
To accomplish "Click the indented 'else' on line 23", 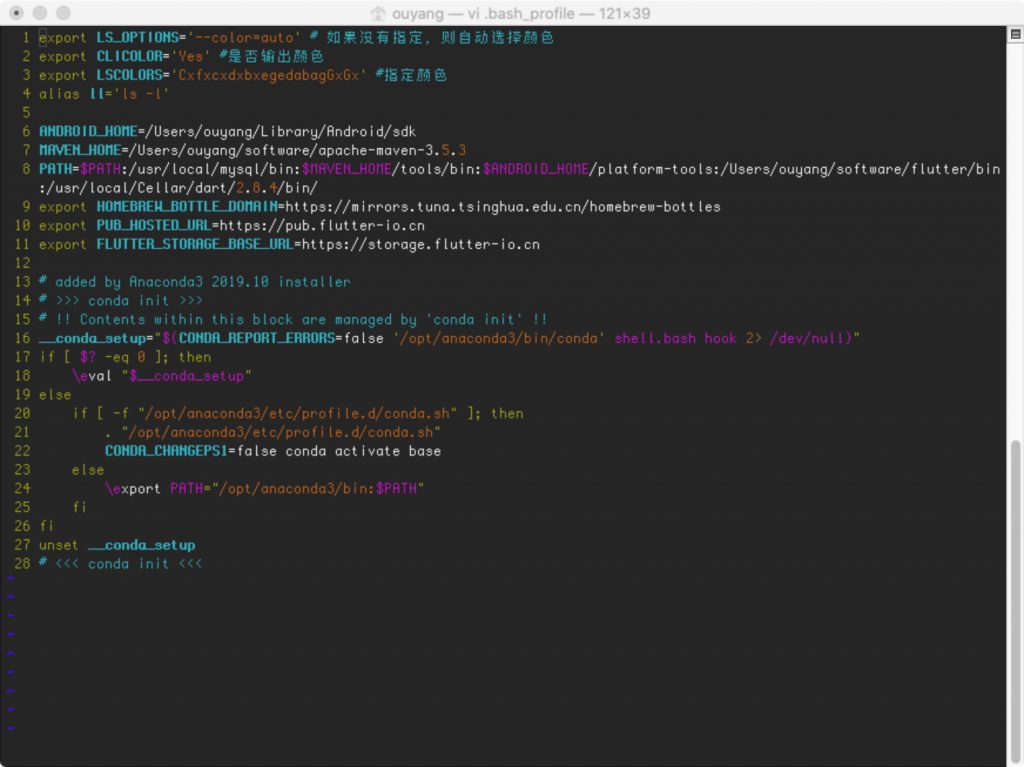I will pos(88,470).
